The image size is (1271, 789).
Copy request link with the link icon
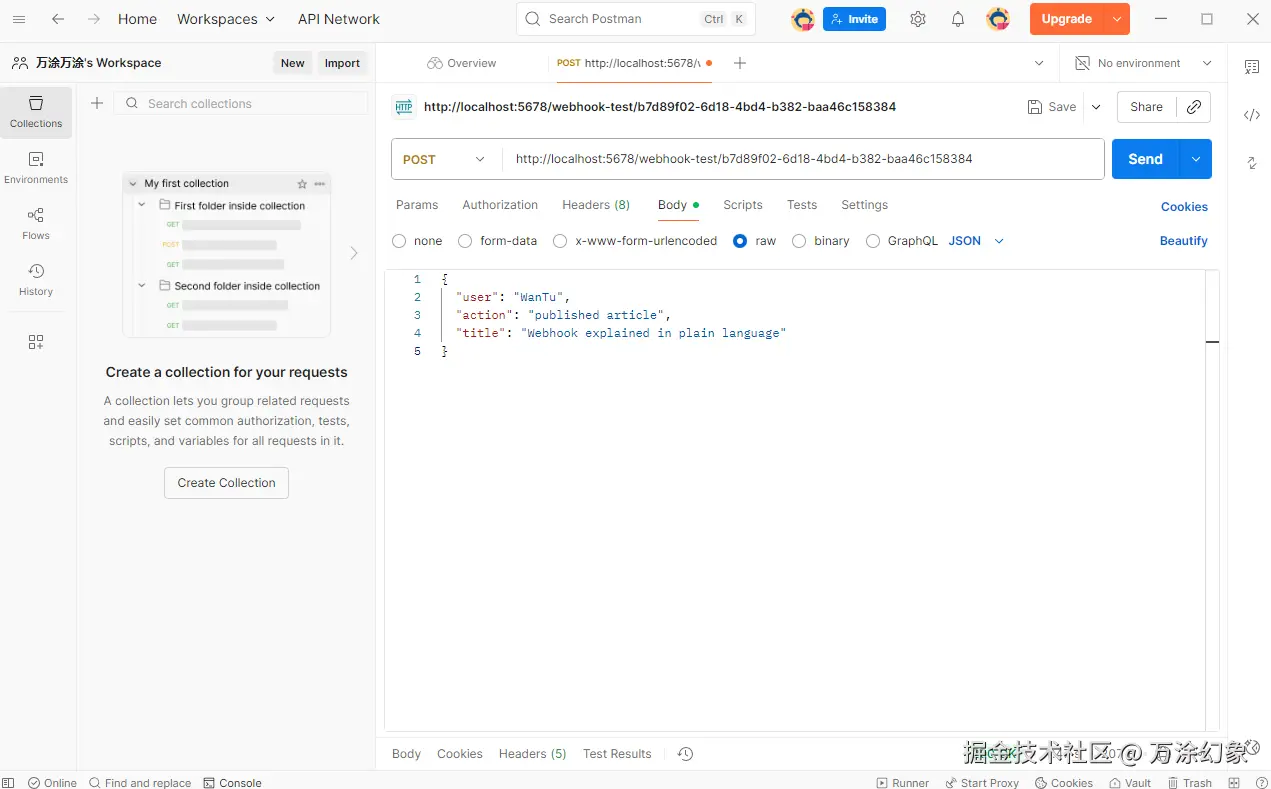1194,107
